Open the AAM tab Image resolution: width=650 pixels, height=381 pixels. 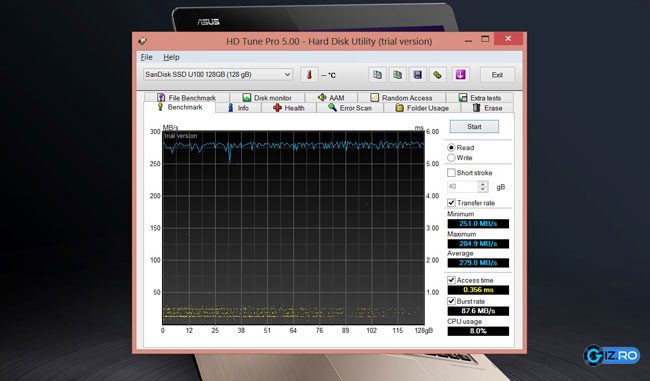331,97
